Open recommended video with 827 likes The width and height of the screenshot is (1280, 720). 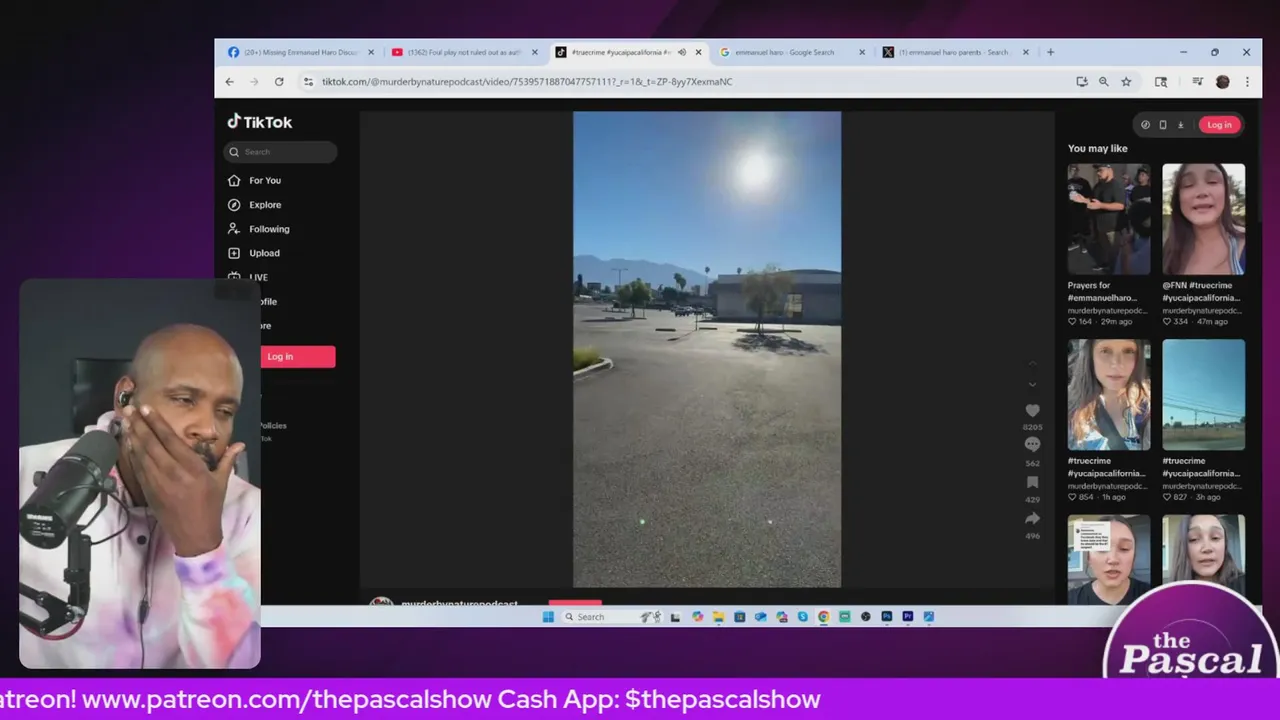click(x=1204, y=395)
